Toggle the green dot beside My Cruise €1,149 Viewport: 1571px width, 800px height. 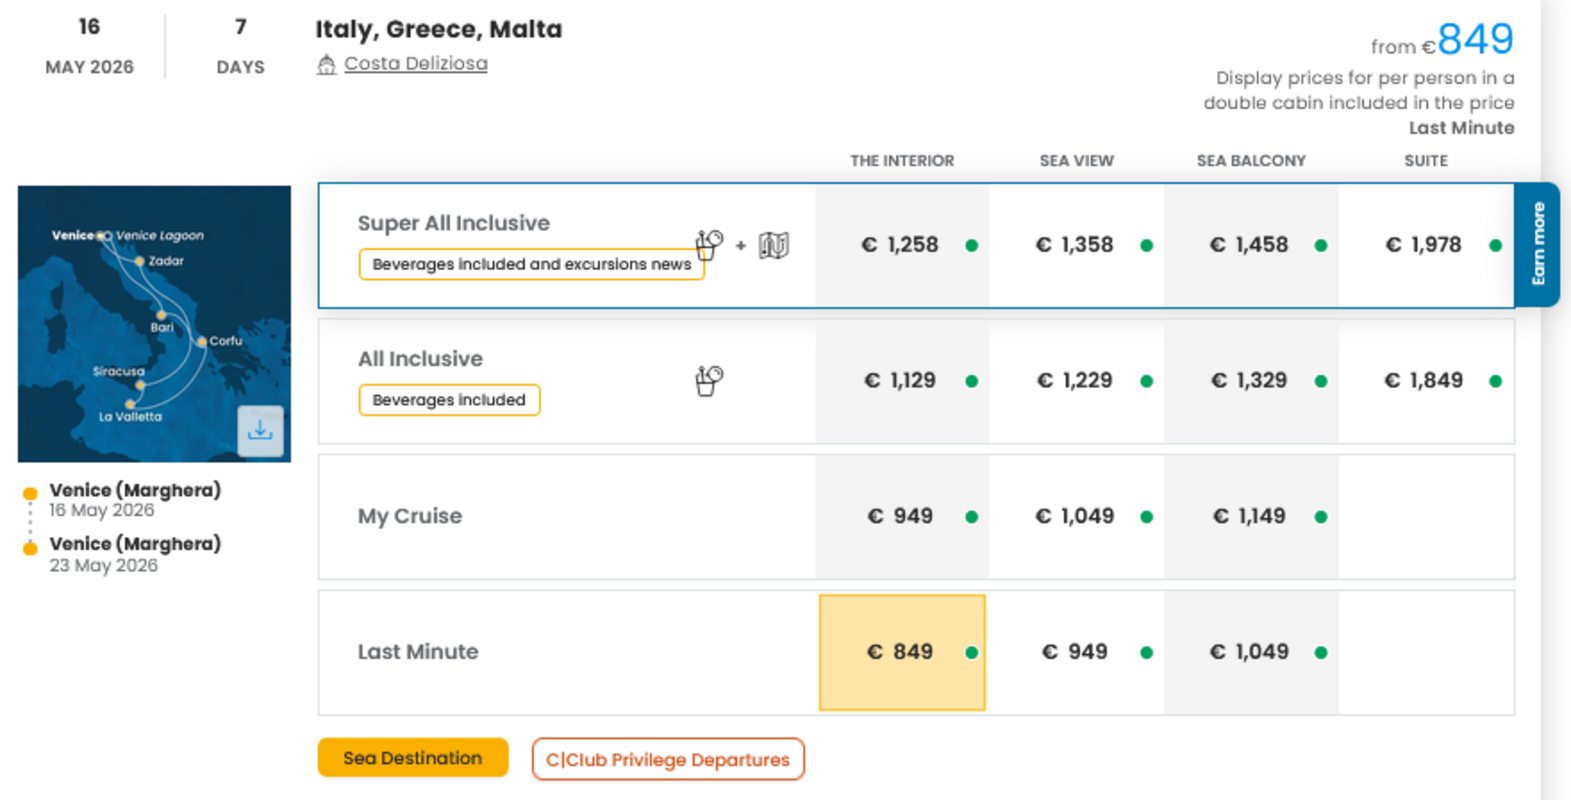click(1320, 516)
